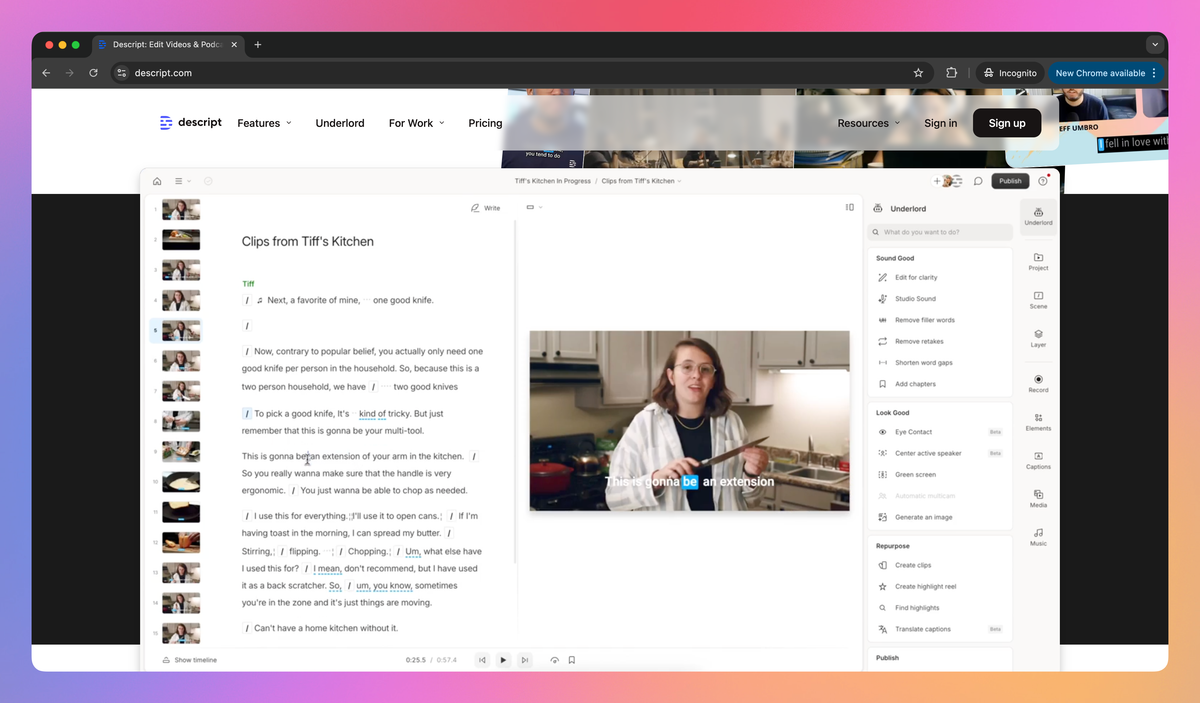Image resolution: width=1200 pixels, height=703 pixels.
Task: Open the hamburger menu dropdown beside home
Action: coord(182,181)
